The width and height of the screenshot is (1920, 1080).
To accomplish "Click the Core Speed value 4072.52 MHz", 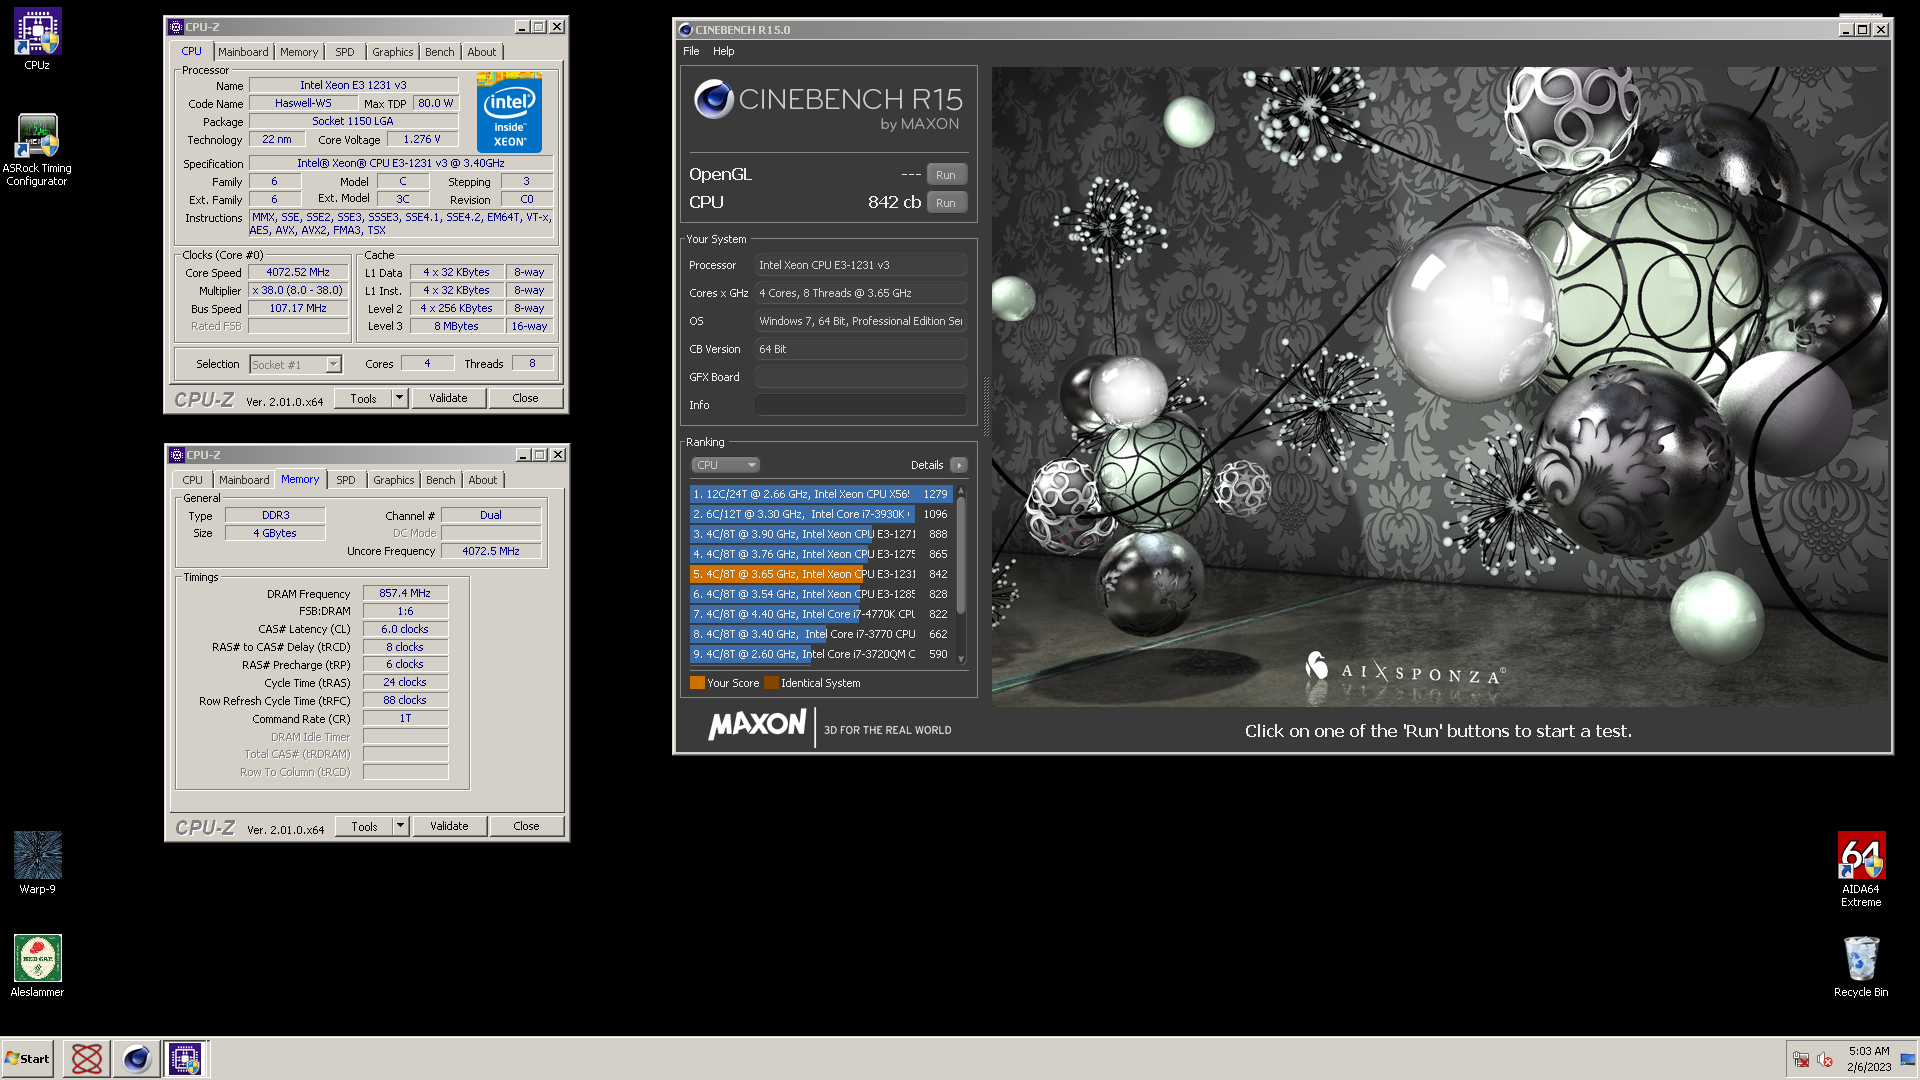I will [x=298, y=272].
